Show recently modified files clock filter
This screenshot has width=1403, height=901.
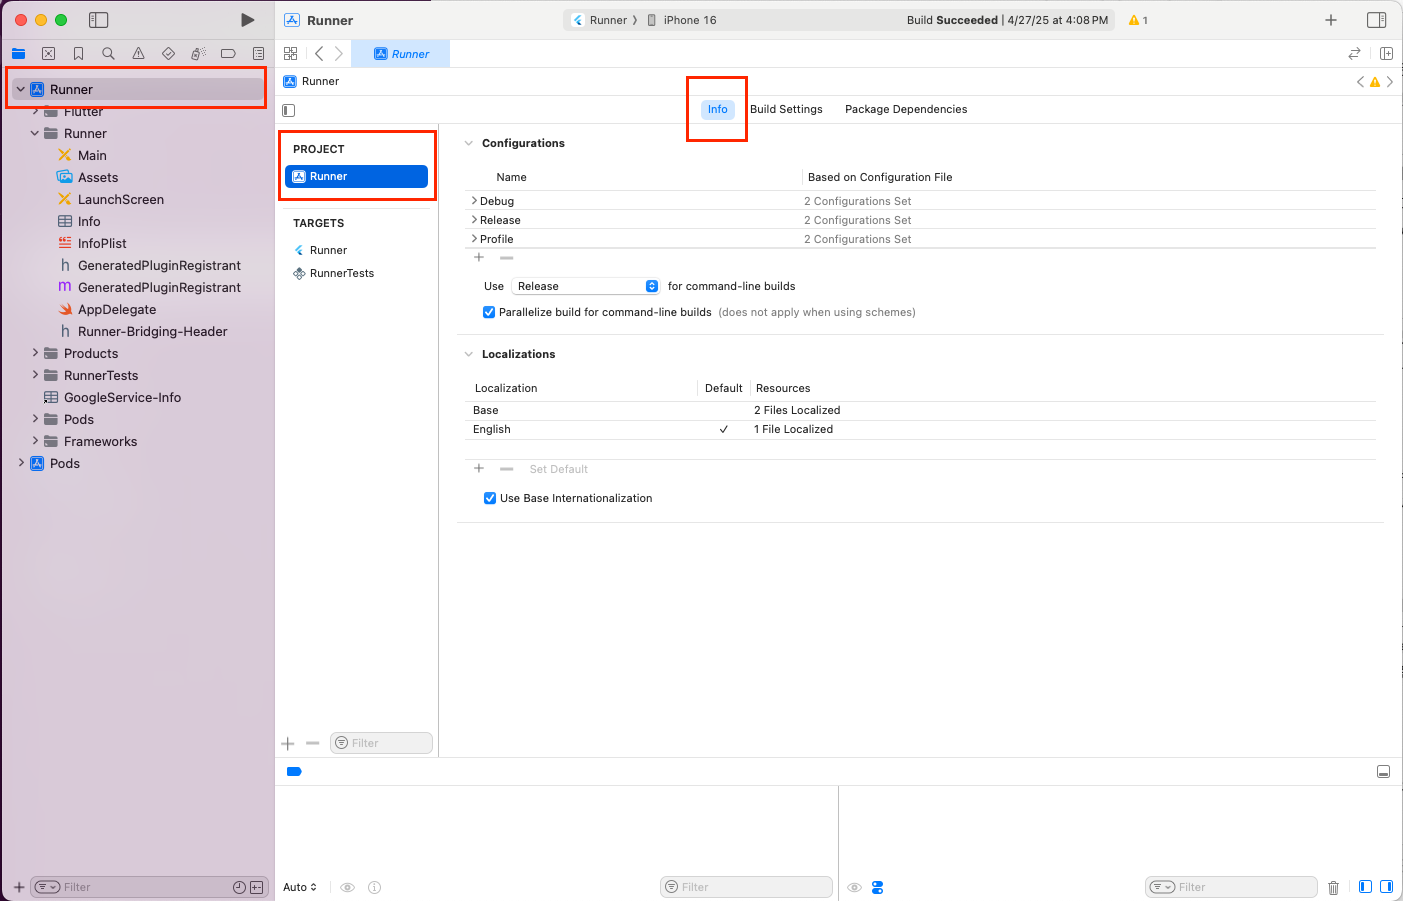(239, 887)
